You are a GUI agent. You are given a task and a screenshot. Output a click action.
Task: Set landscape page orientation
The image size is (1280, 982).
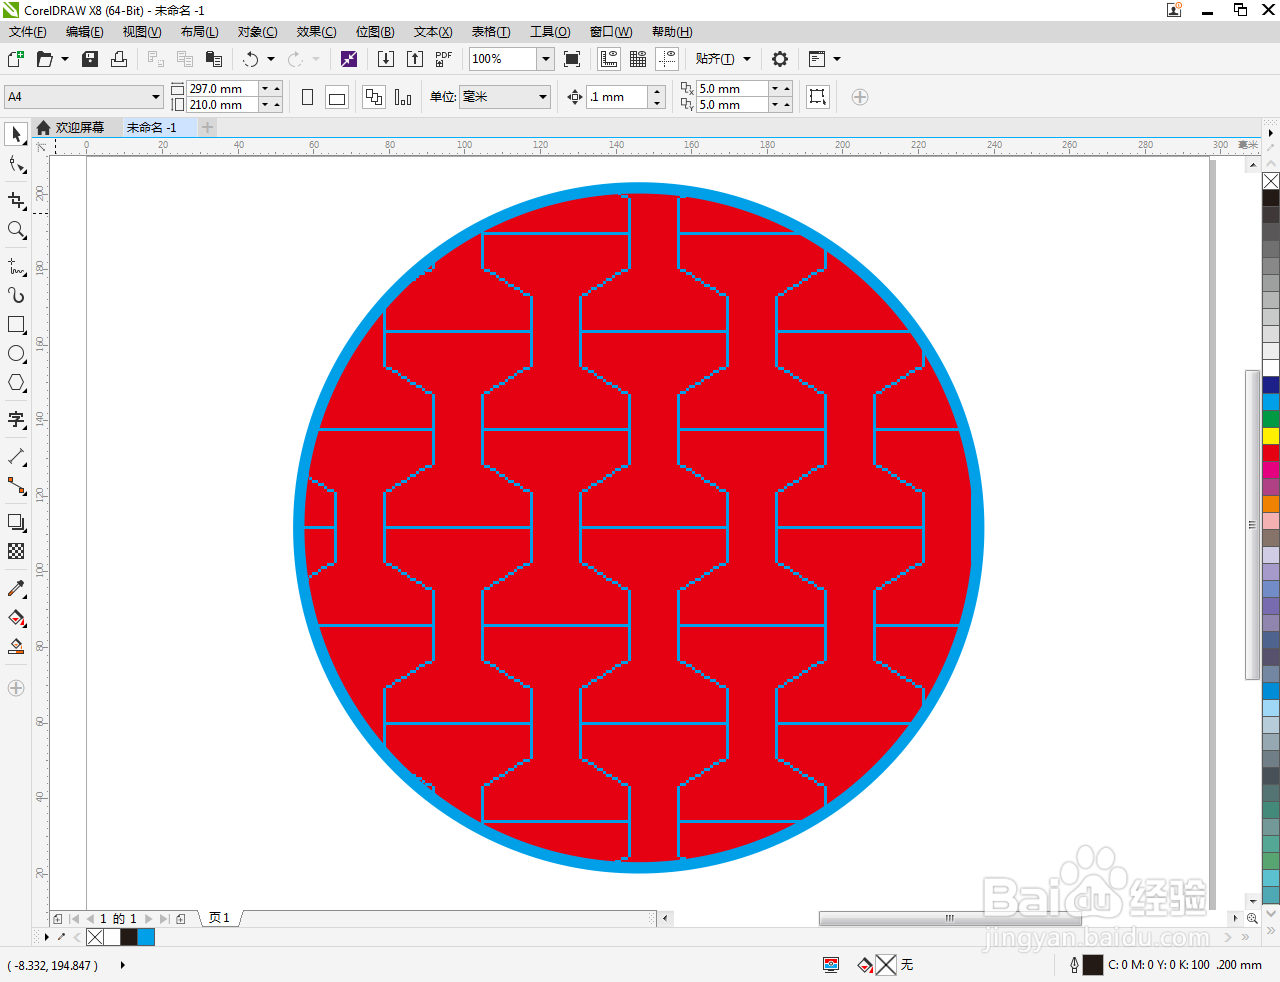point(337,97)
